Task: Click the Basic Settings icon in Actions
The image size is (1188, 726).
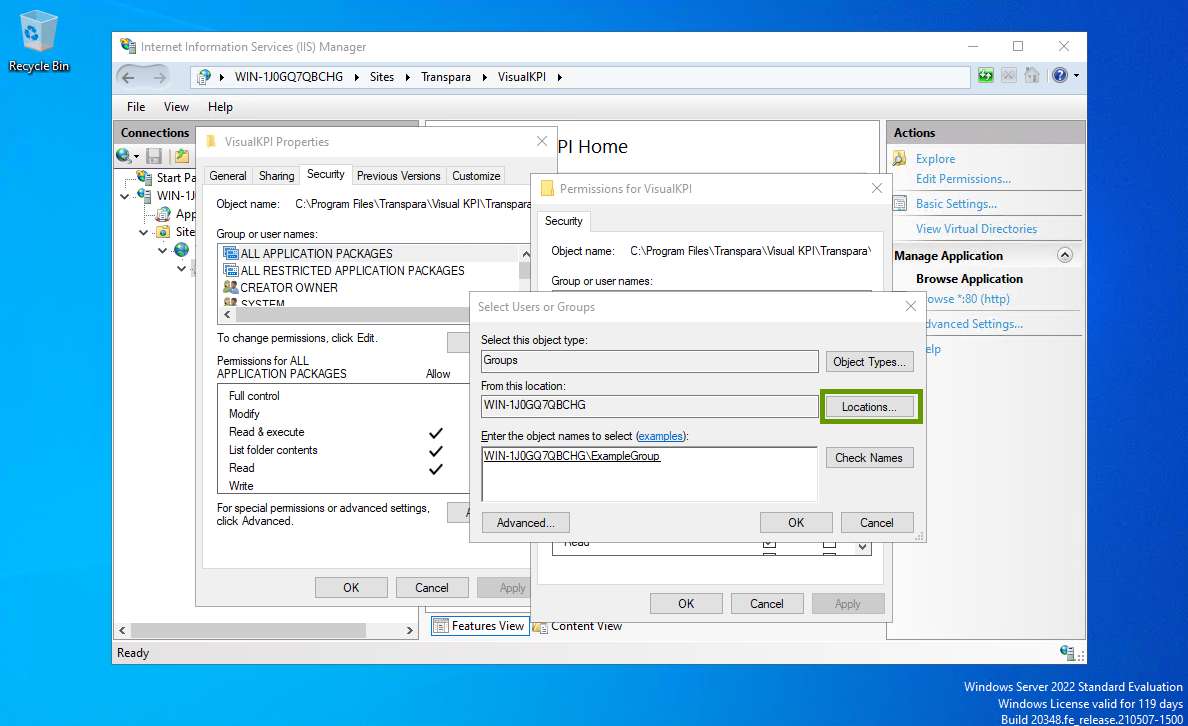Action: pos(899,204)
